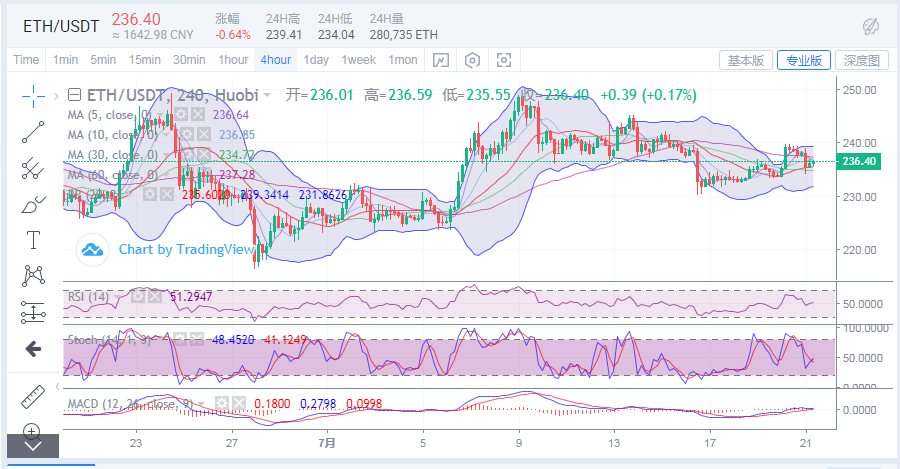This screenshot has height=469, width=900.
Task: Open settings gear for the BB indicator
Action: 150,195
